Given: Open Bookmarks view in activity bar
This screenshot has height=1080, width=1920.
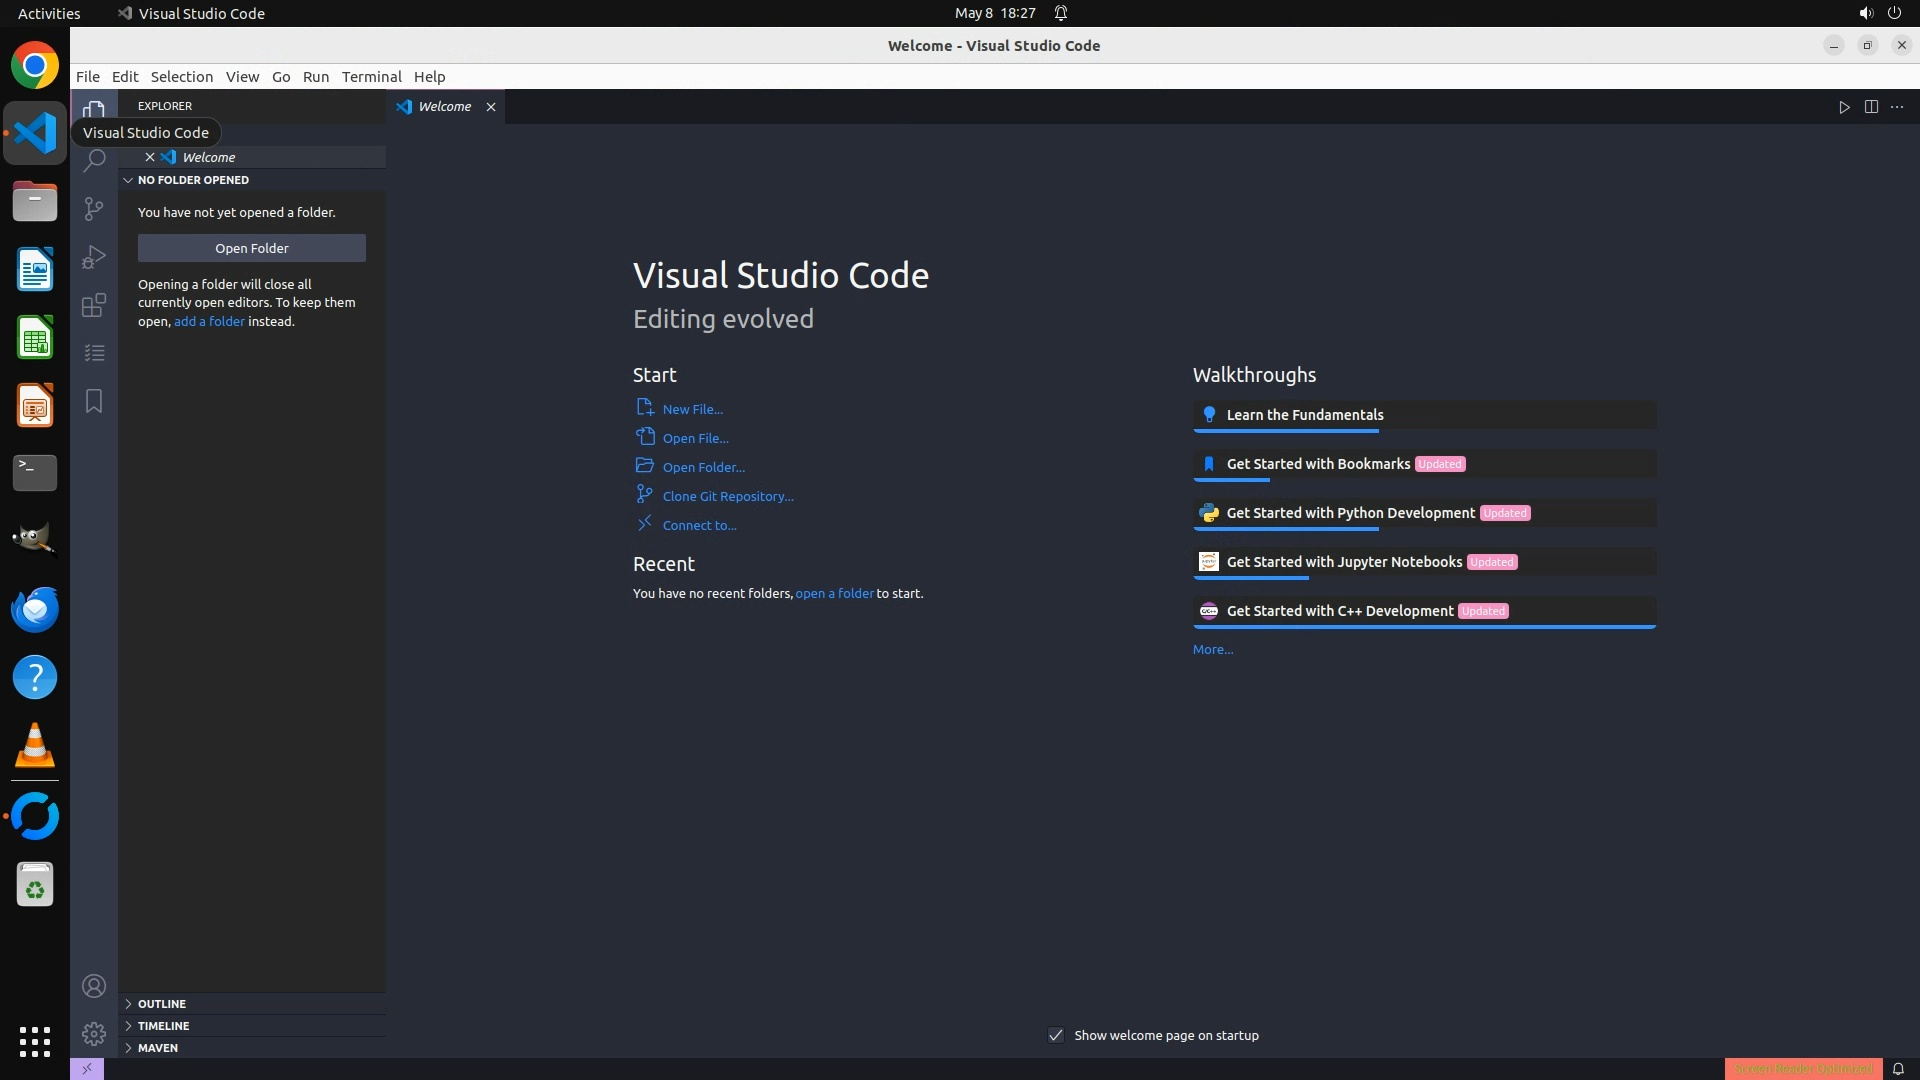Looking at the screenshot, I should [94, 401].
